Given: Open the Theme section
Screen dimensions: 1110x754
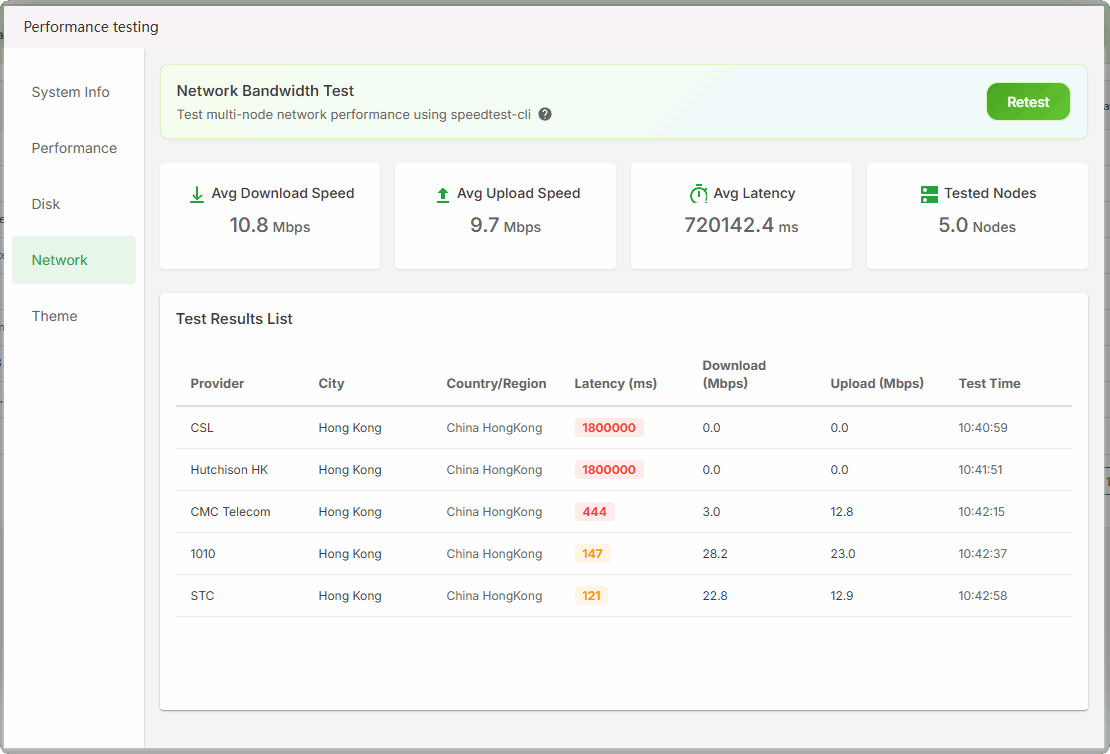Looking at the screenshot, I should (x=54, y=316).
